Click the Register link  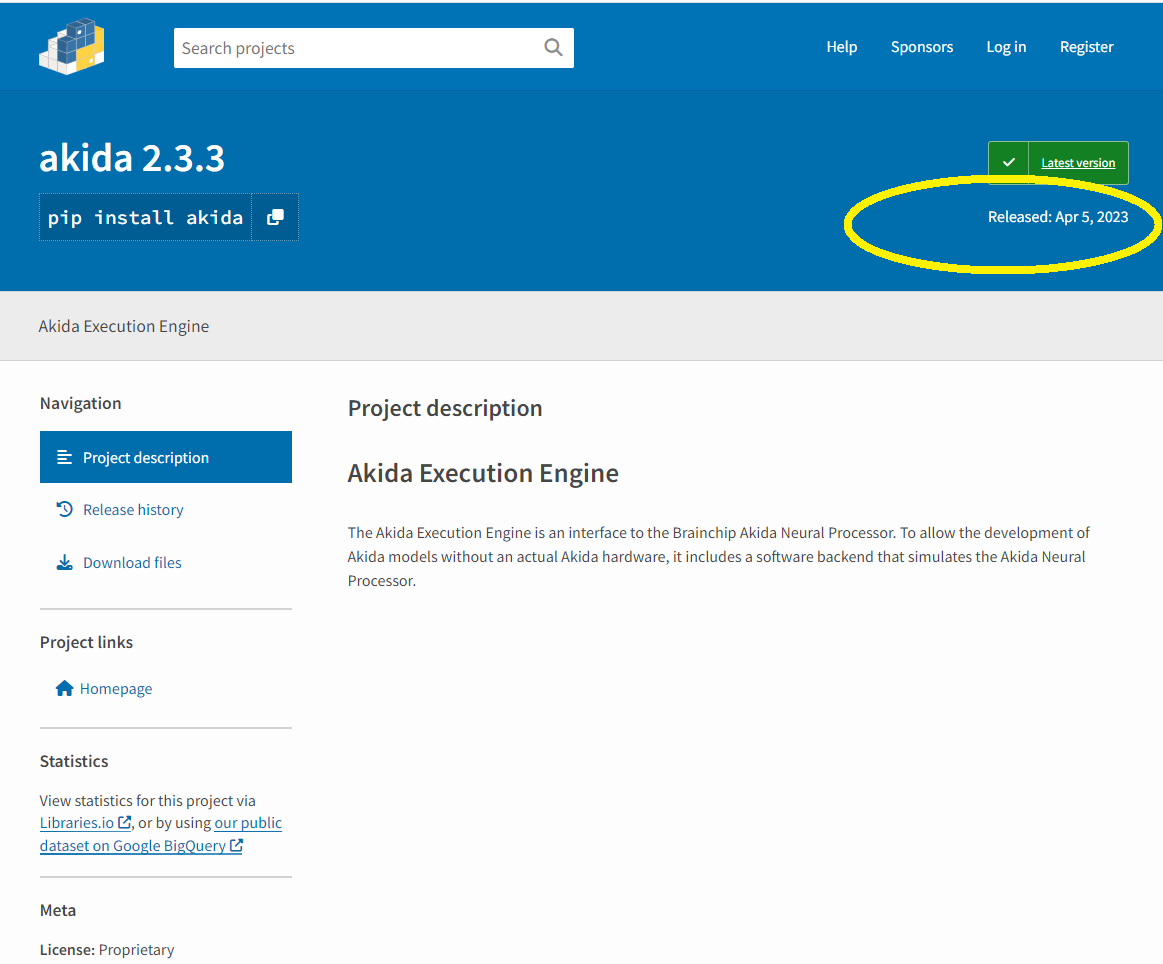[x=1086, y=47]
